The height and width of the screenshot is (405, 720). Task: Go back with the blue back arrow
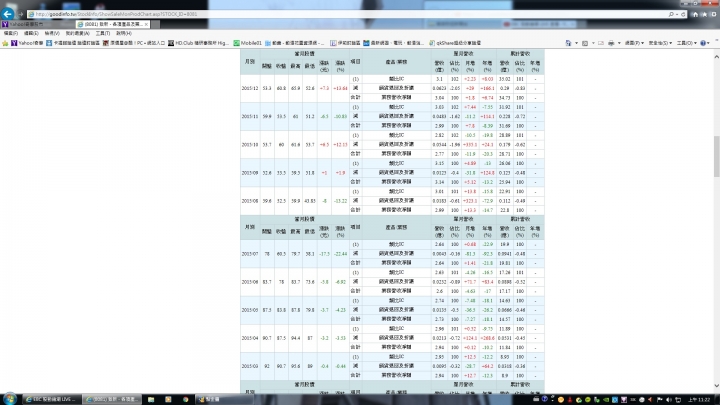(x=7, y=14)
